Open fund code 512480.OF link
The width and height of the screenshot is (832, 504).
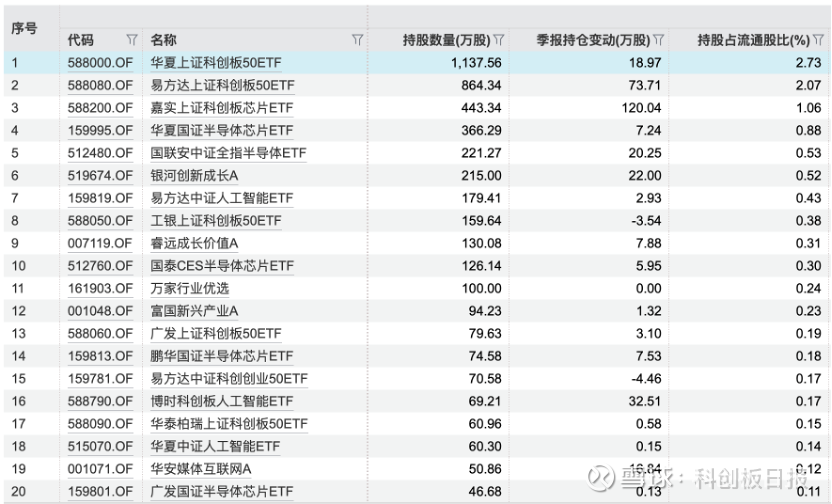(100, 153)
